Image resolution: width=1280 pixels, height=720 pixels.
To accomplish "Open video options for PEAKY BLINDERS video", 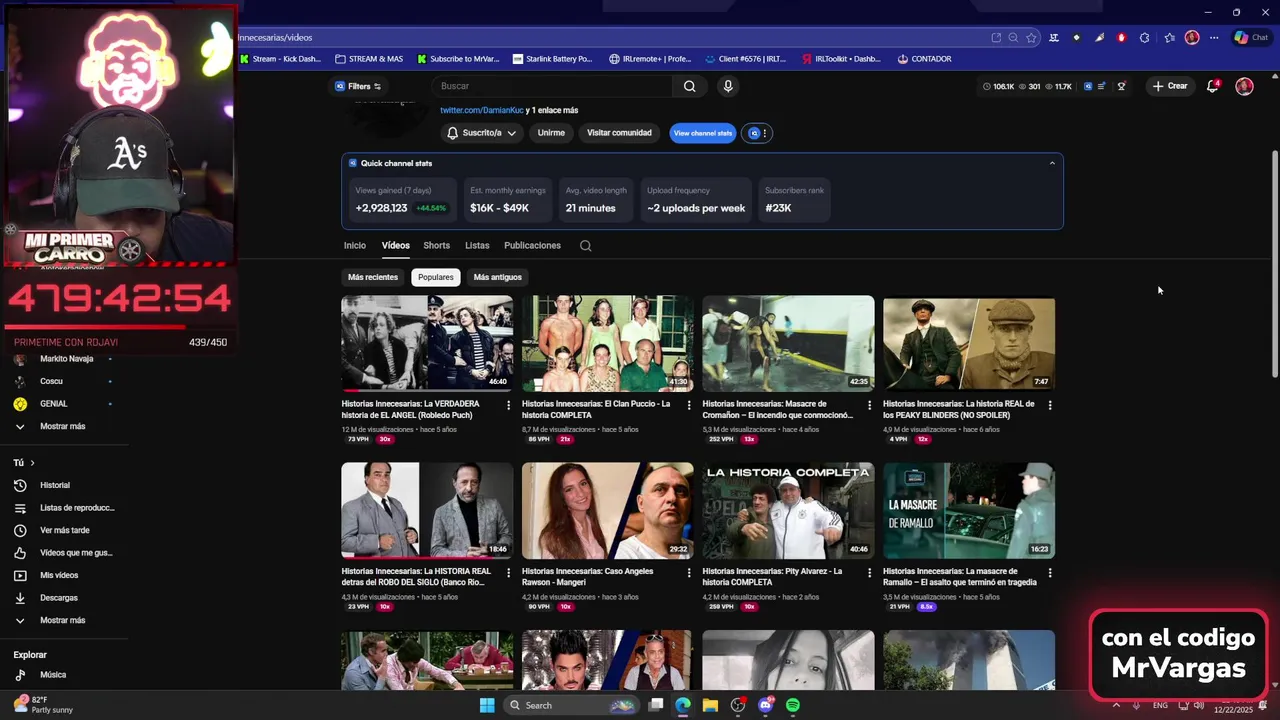I will click(x=1049, y=405).
